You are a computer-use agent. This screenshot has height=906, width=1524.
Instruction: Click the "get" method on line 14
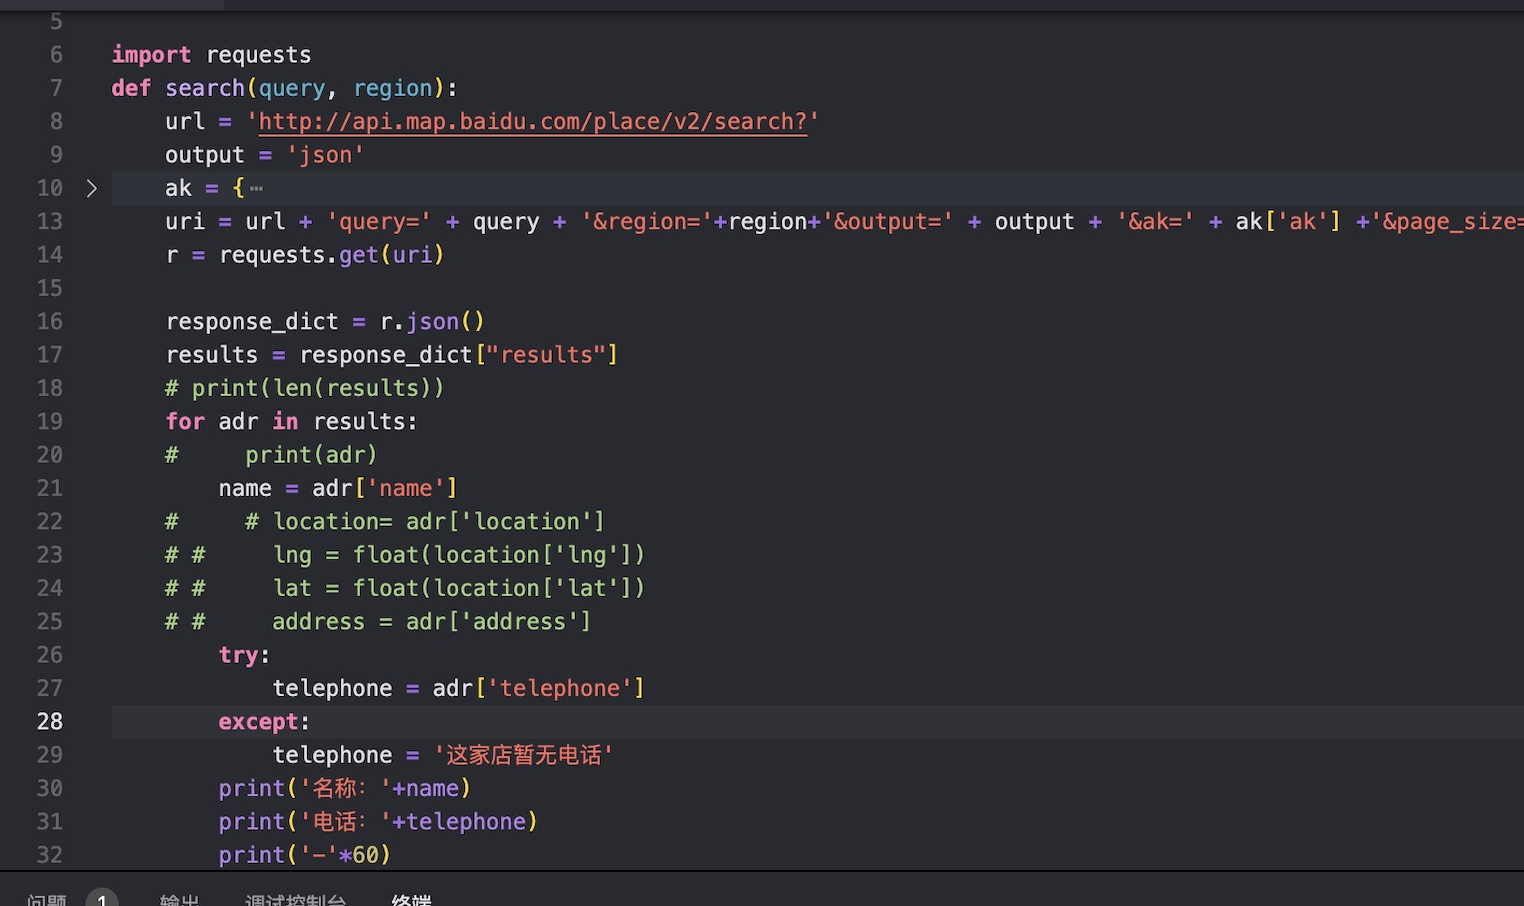click(359, 255)
